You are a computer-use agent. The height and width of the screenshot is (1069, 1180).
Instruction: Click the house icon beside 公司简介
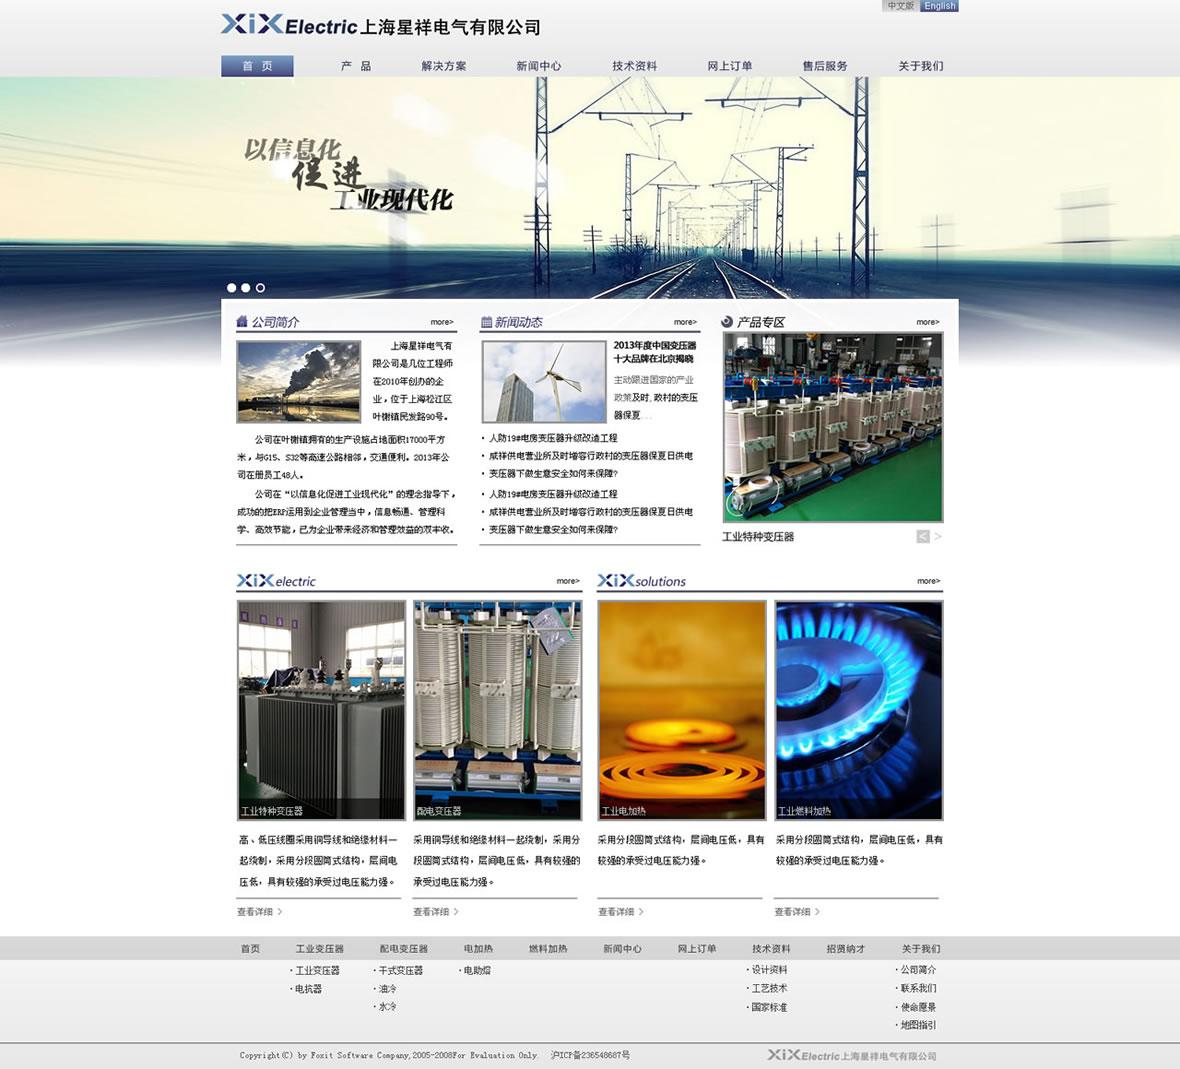(x=242, y=322)
